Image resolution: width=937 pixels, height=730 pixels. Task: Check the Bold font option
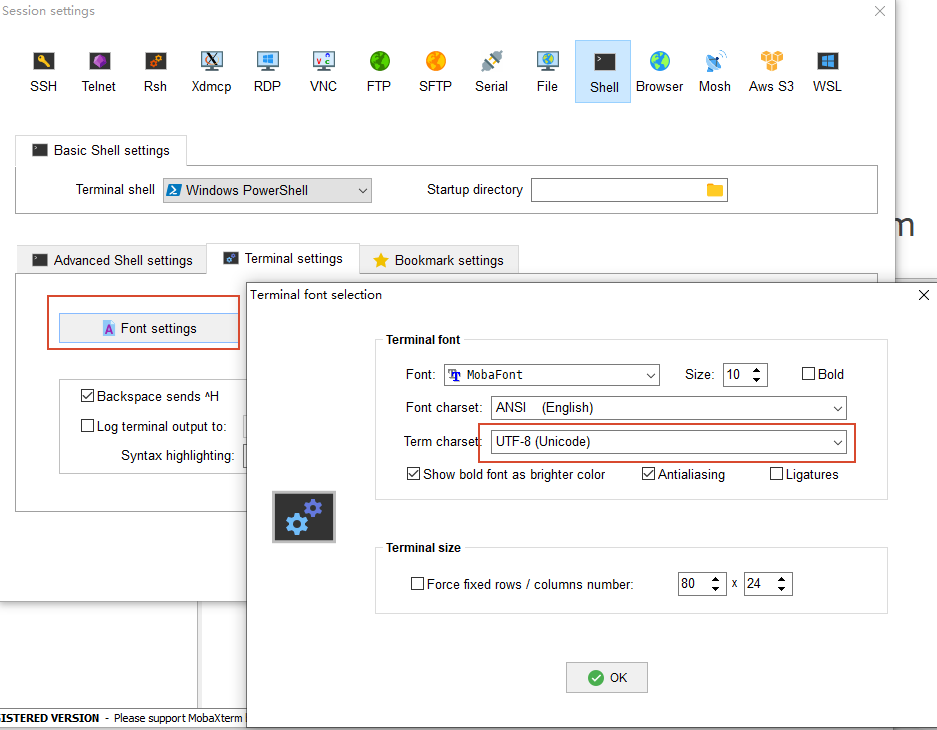click(x=808, y=374)
